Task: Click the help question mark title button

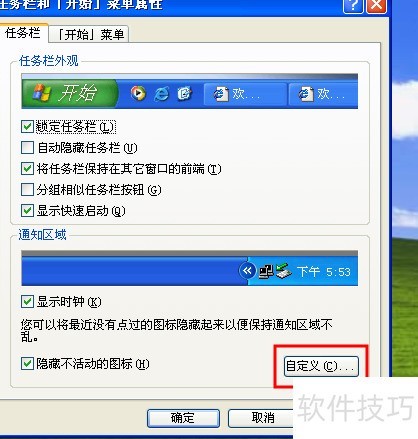Action: point(352,6)
